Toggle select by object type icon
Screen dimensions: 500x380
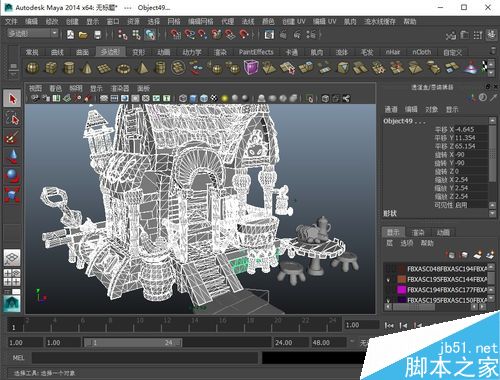[x=136, y=35]
